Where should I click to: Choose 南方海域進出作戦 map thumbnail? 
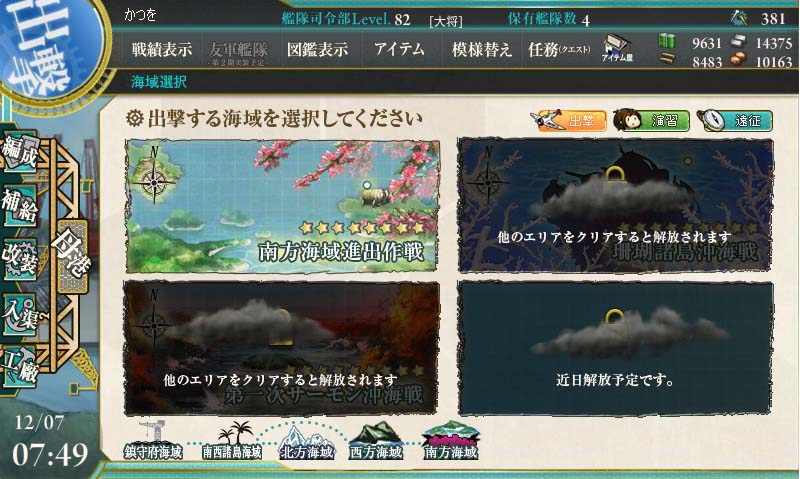(x=282, y=206)
